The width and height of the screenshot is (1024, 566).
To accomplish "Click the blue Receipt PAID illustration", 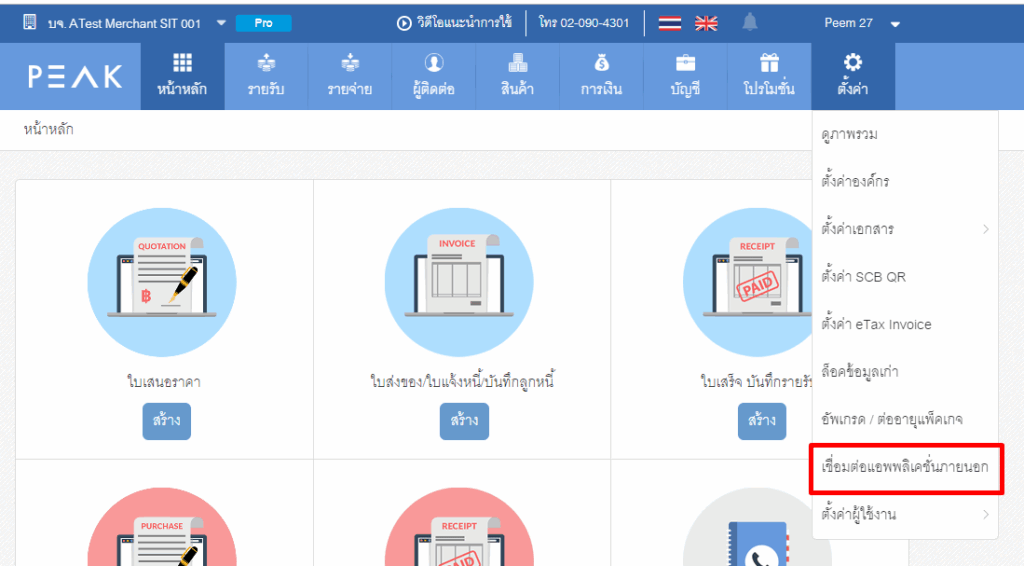I will (x=748, y=282).
